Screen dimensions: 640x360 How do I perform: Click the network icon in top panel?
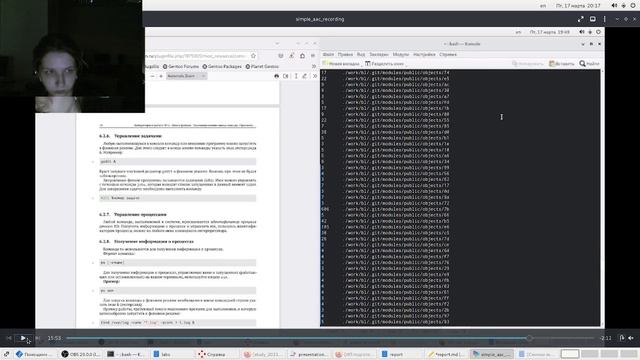[x=624, y=6]
